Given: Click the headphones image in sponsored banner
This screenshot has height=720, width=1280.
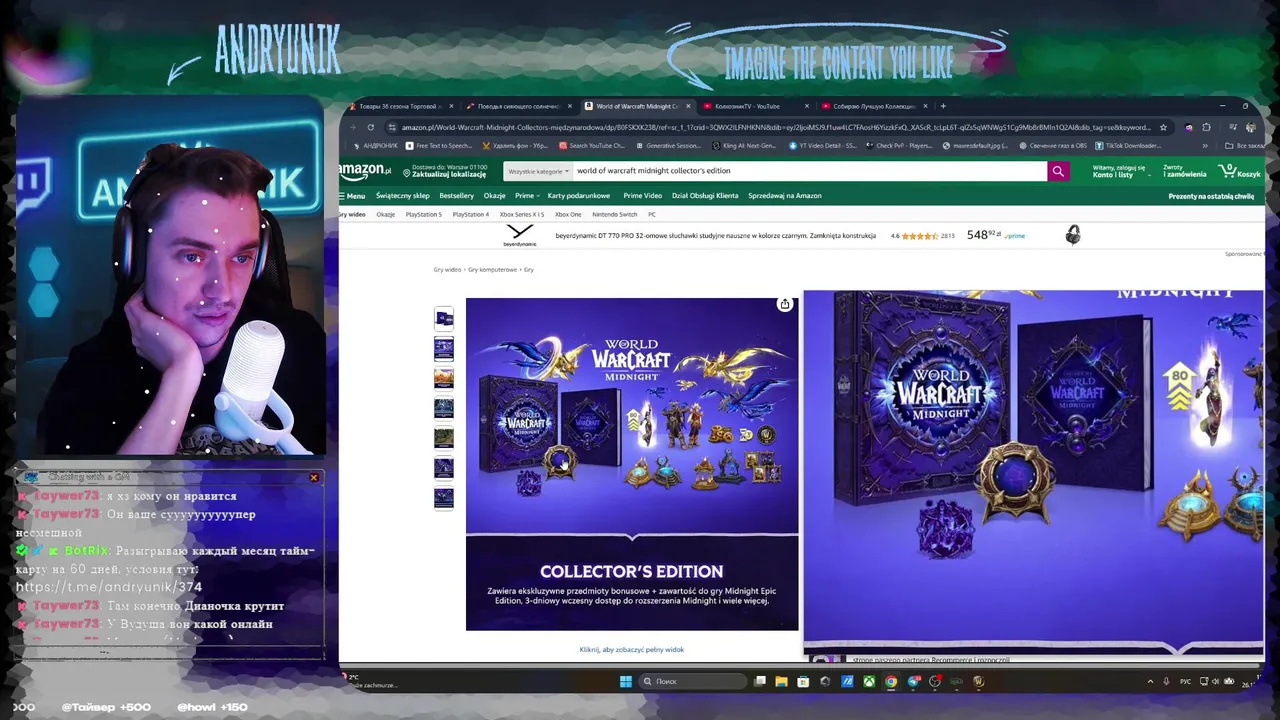Looking at the screenshot, I should click(x=1073, y=235).
